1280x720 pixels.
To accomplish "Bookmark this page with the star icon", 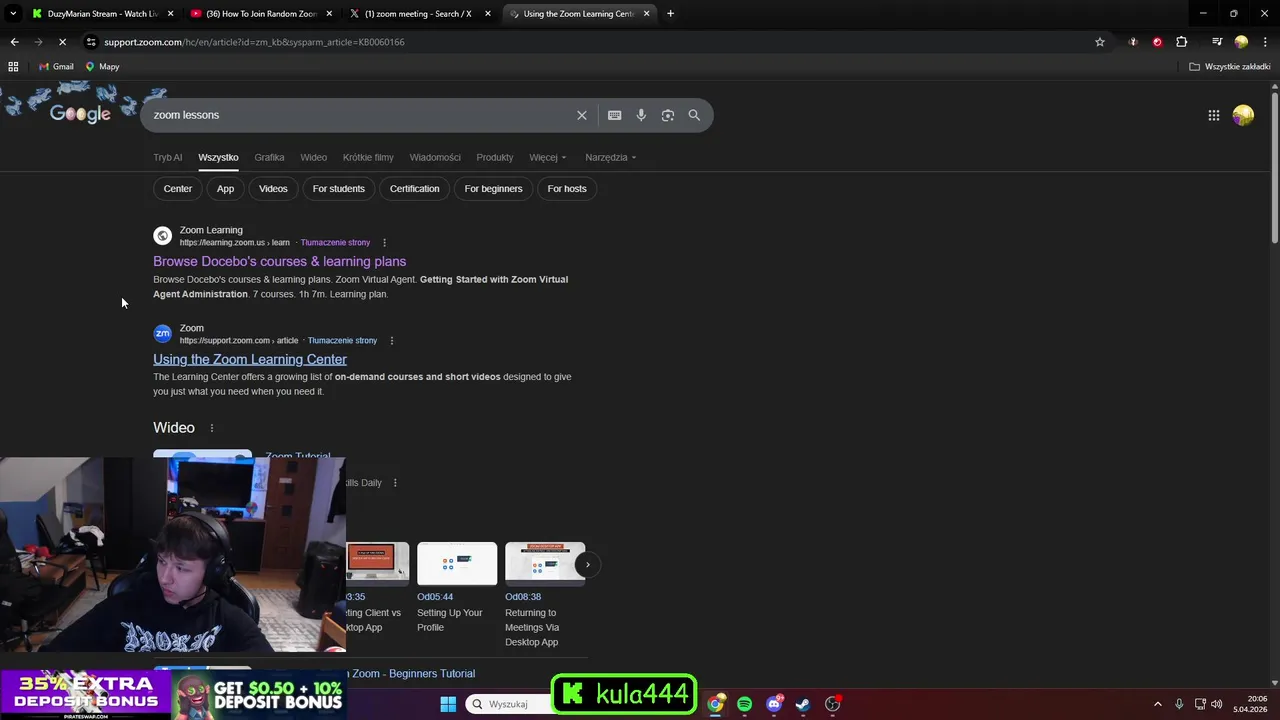I will click(1100, 42).
